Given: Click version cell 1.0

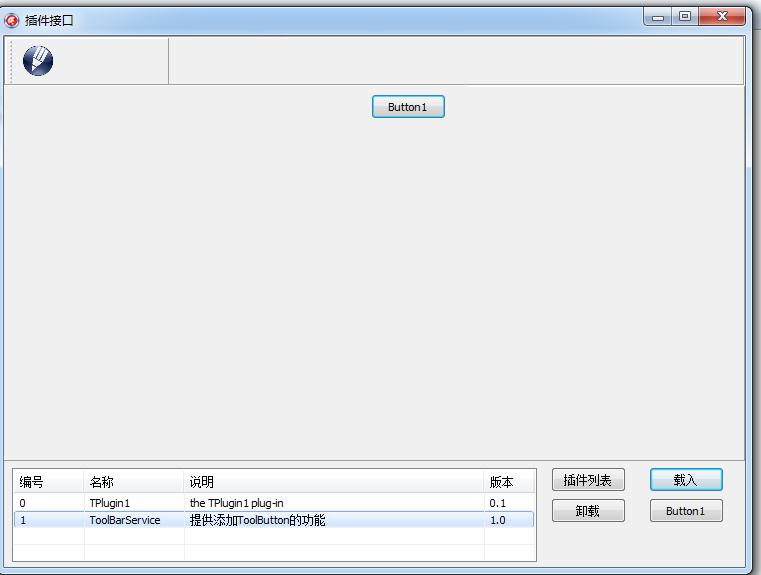Looking at the screenshot, I should pos(497,520).
